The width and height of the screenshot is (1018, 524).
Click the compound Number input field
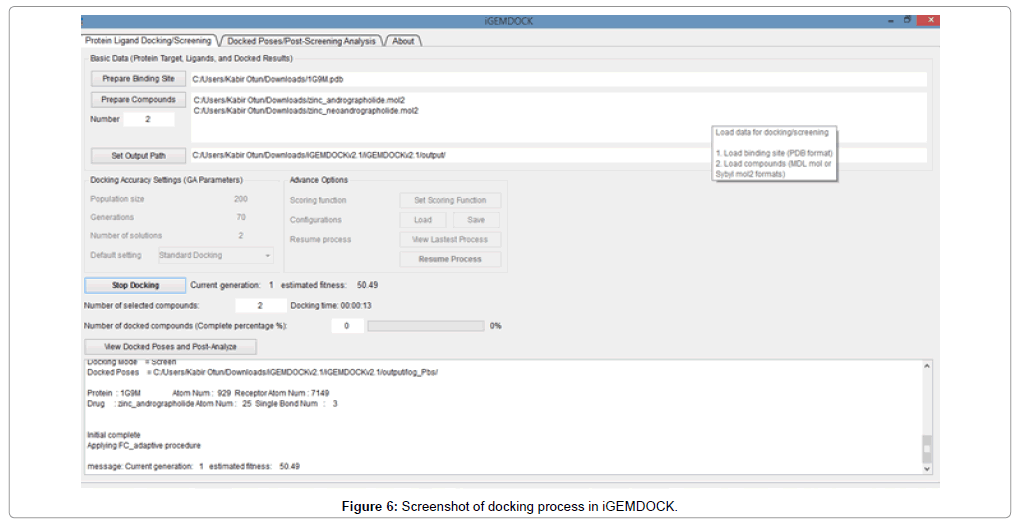click(148, 119)
